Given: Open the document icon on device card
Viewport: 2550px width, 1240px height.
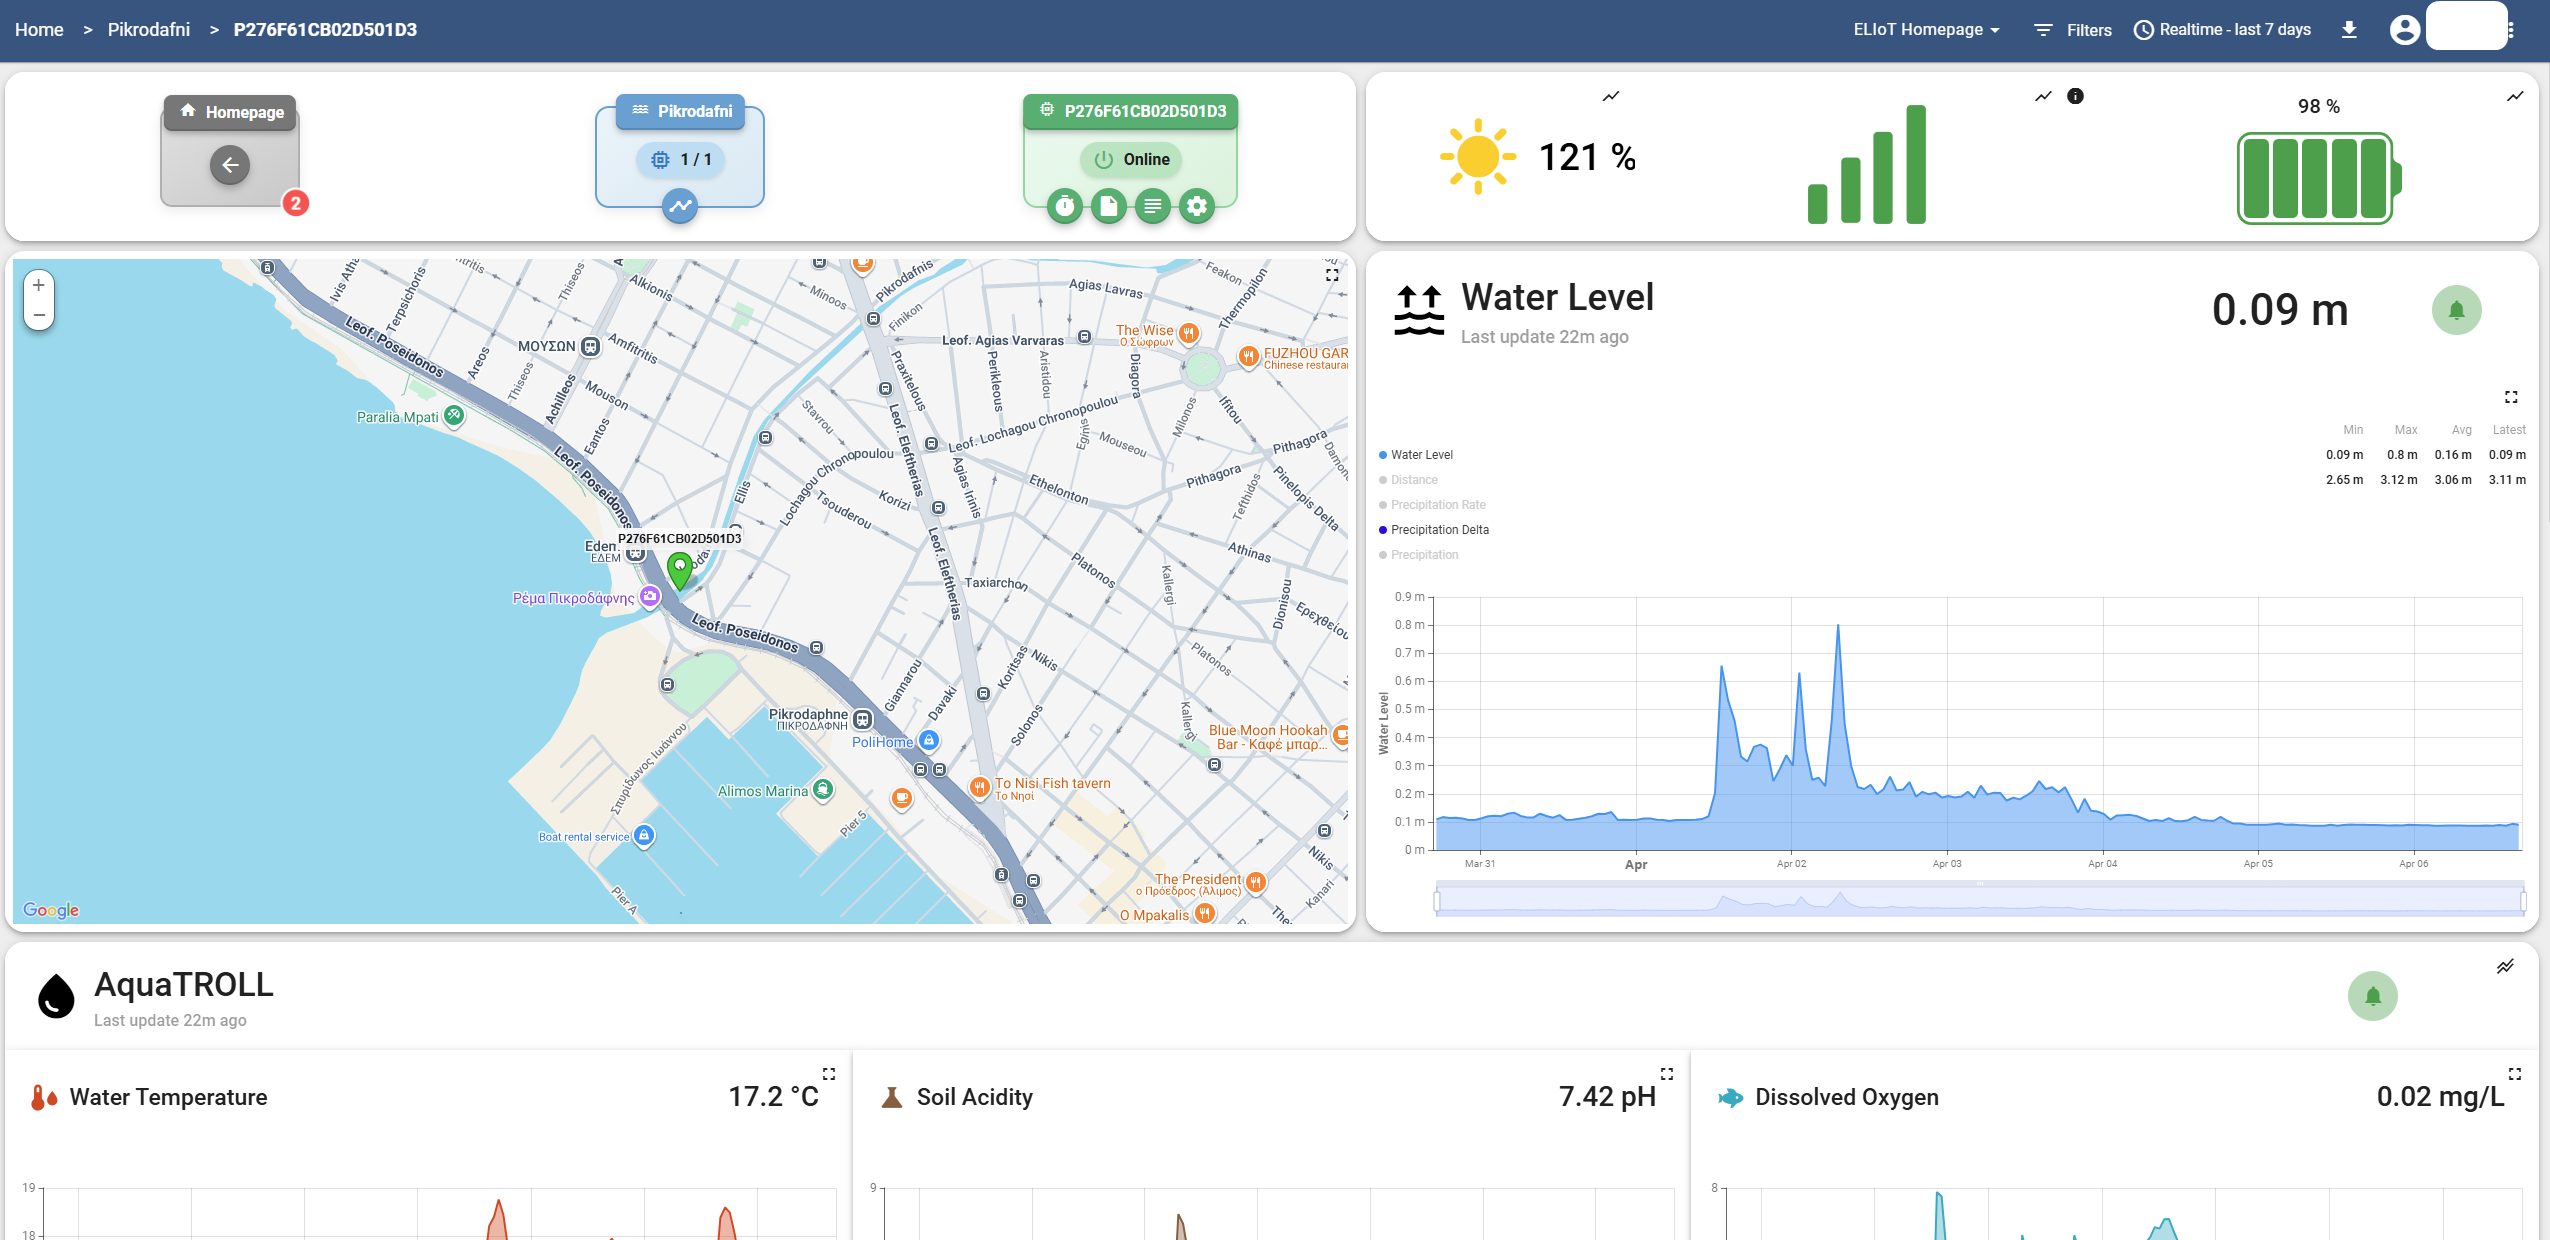Looking at the screenshot, I should [1108, 207].
